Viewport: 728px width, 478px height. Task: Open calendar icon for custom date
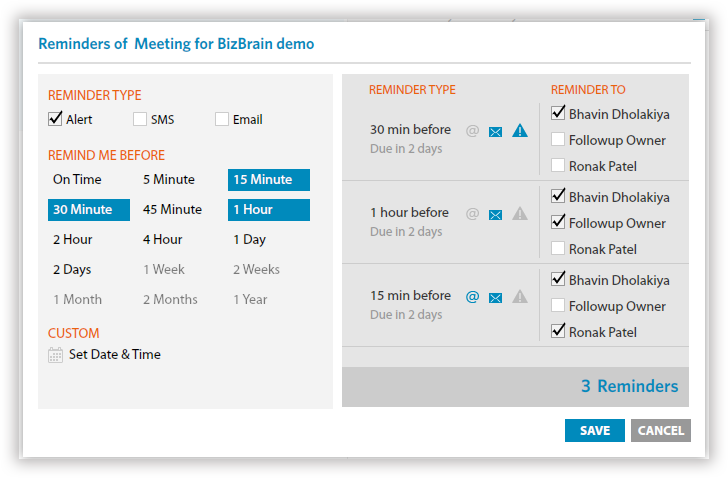pyautogui.click(x=55, y=355)
